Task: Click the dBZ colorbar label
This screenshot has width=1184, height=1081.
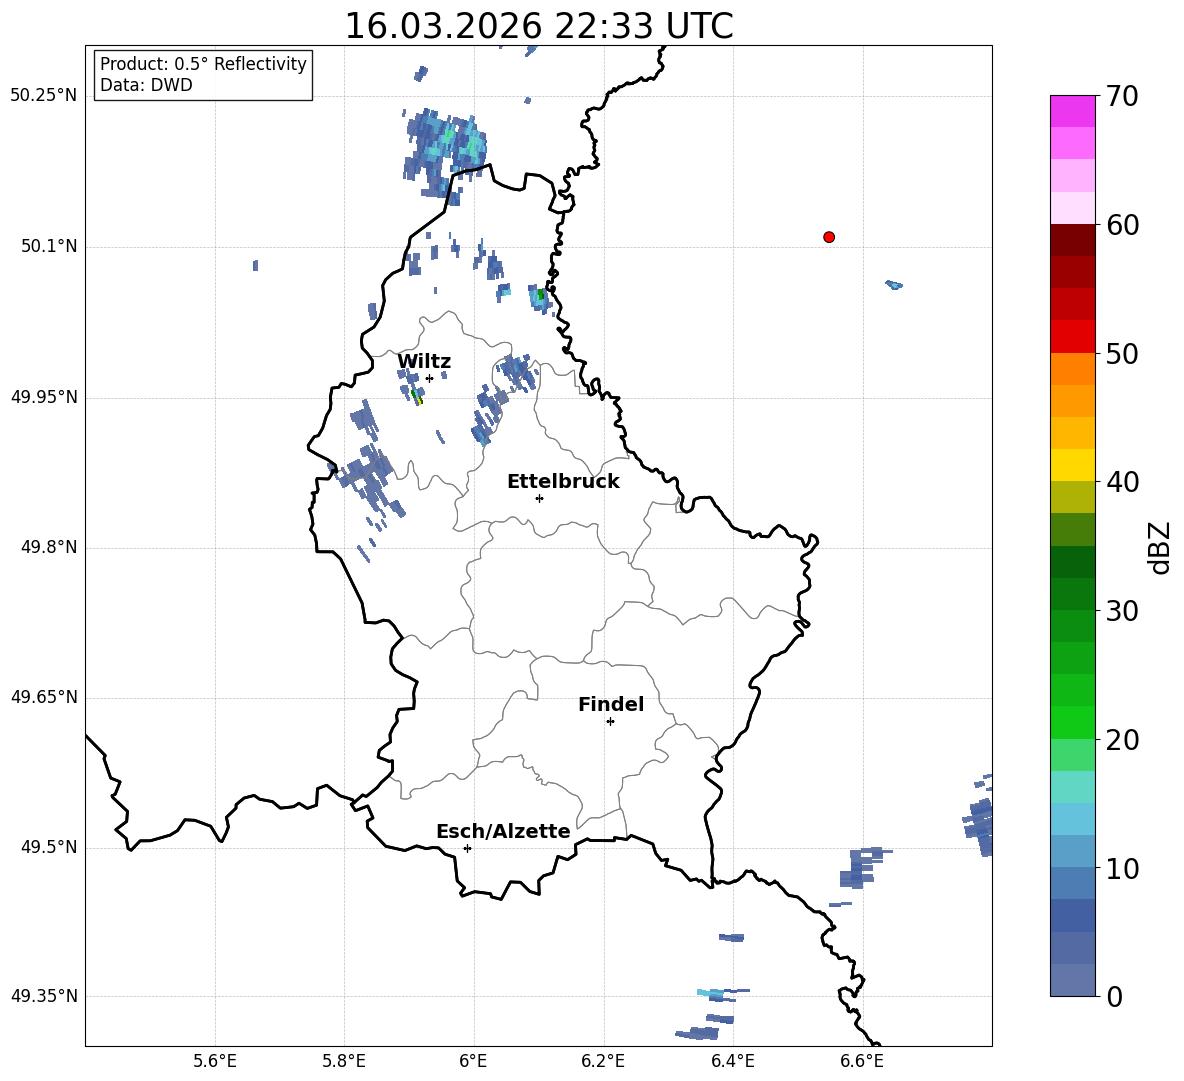Action: coord(1159,547)
